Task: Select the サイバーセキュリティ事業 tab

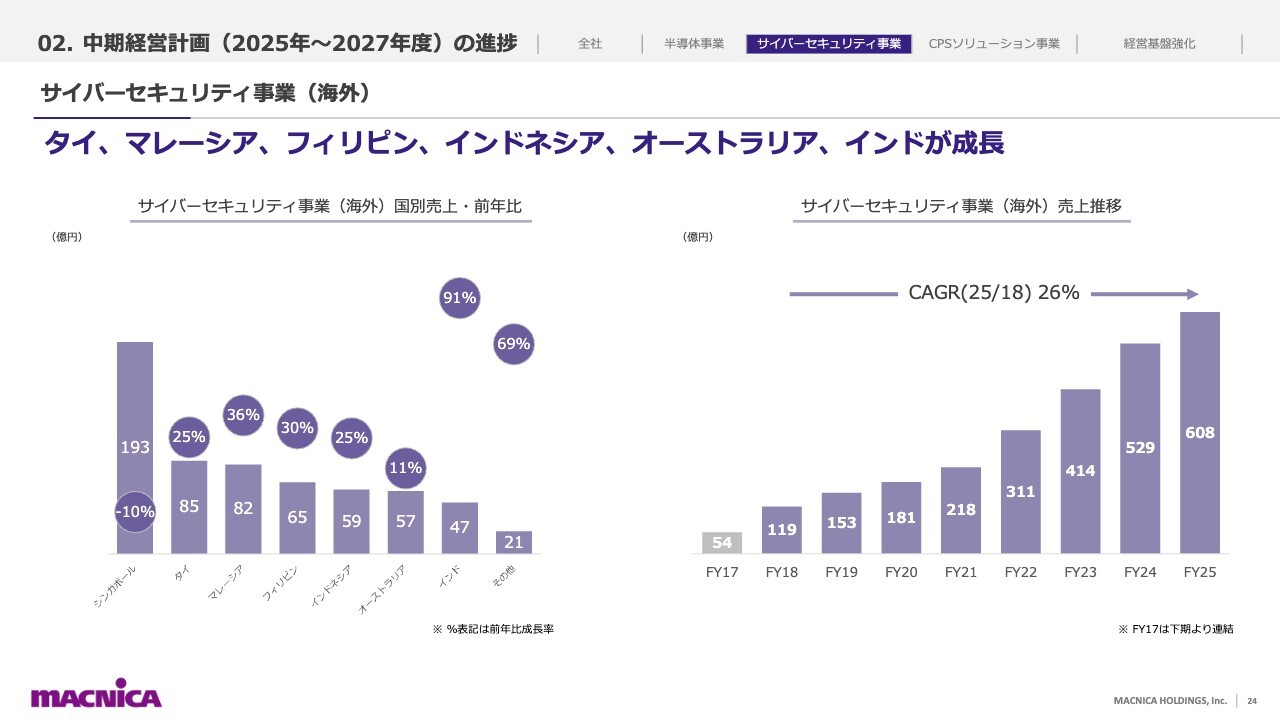Action: coord(829,44)
